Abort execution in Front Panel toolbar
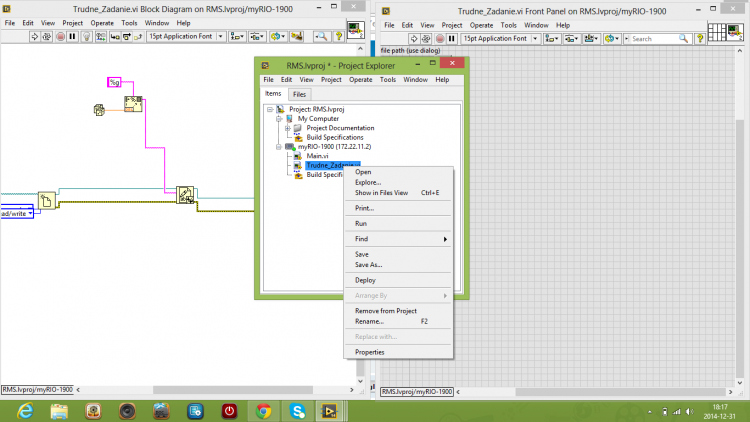 pos(440,39)
